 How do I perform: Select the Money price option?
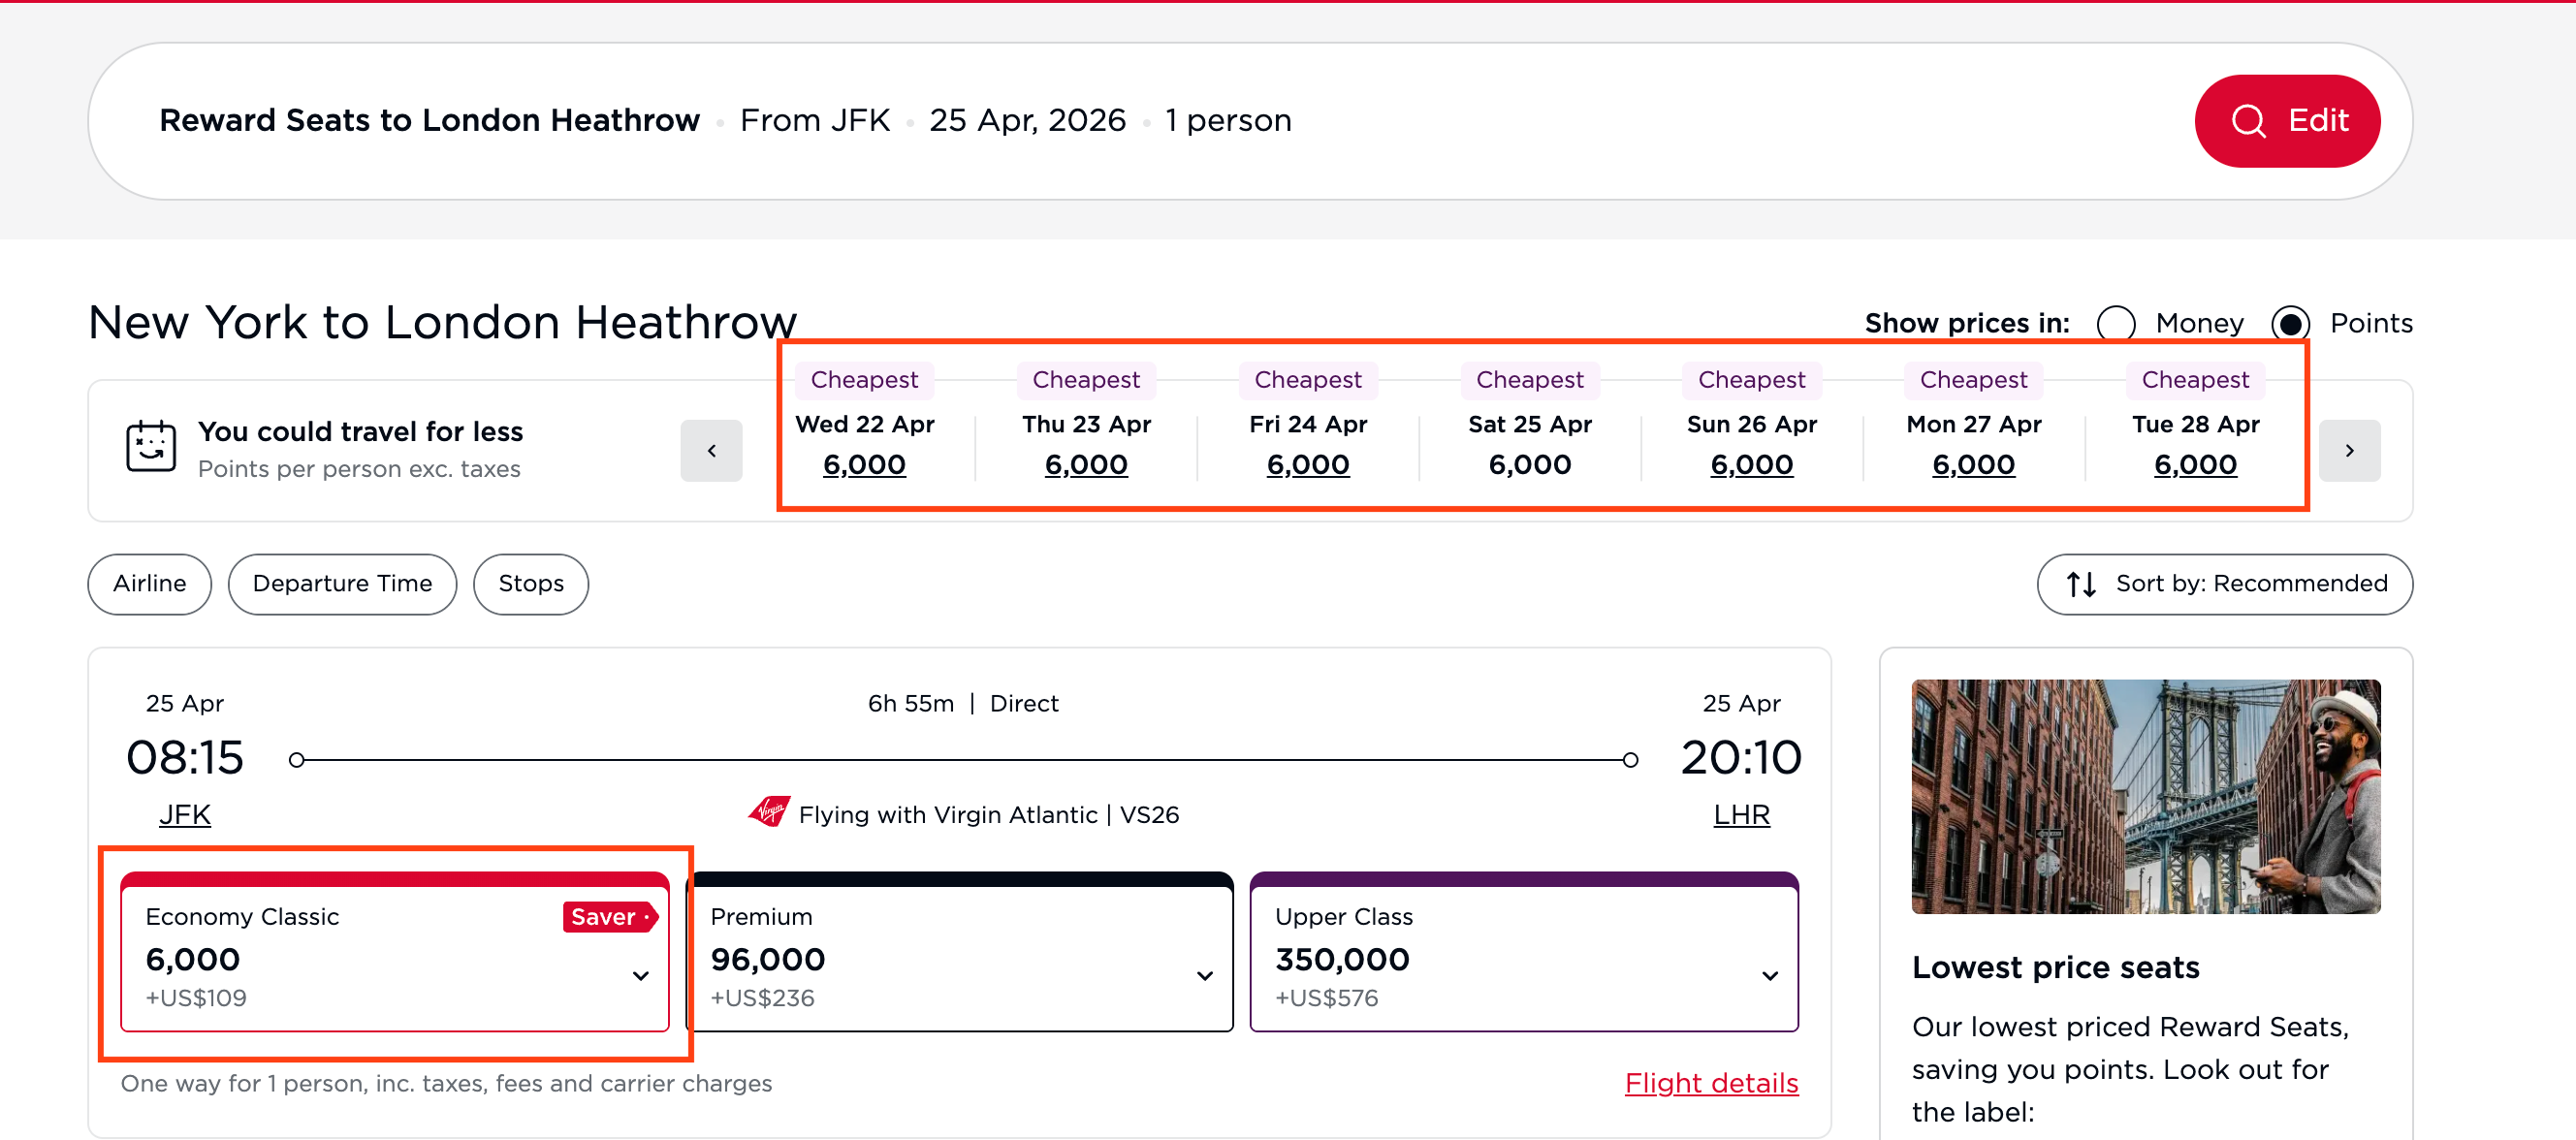click(x=2116, y=324)
